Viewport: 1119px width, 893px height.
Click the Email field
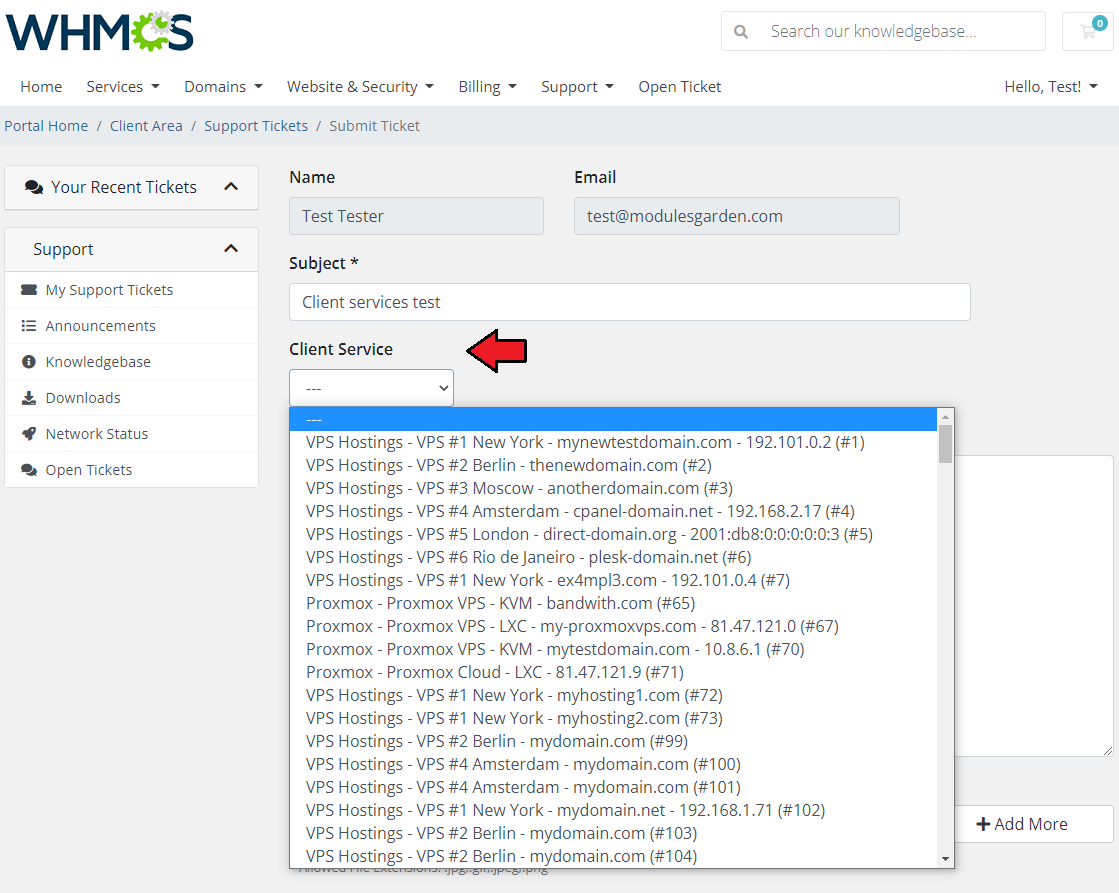(x=736, y=216)
